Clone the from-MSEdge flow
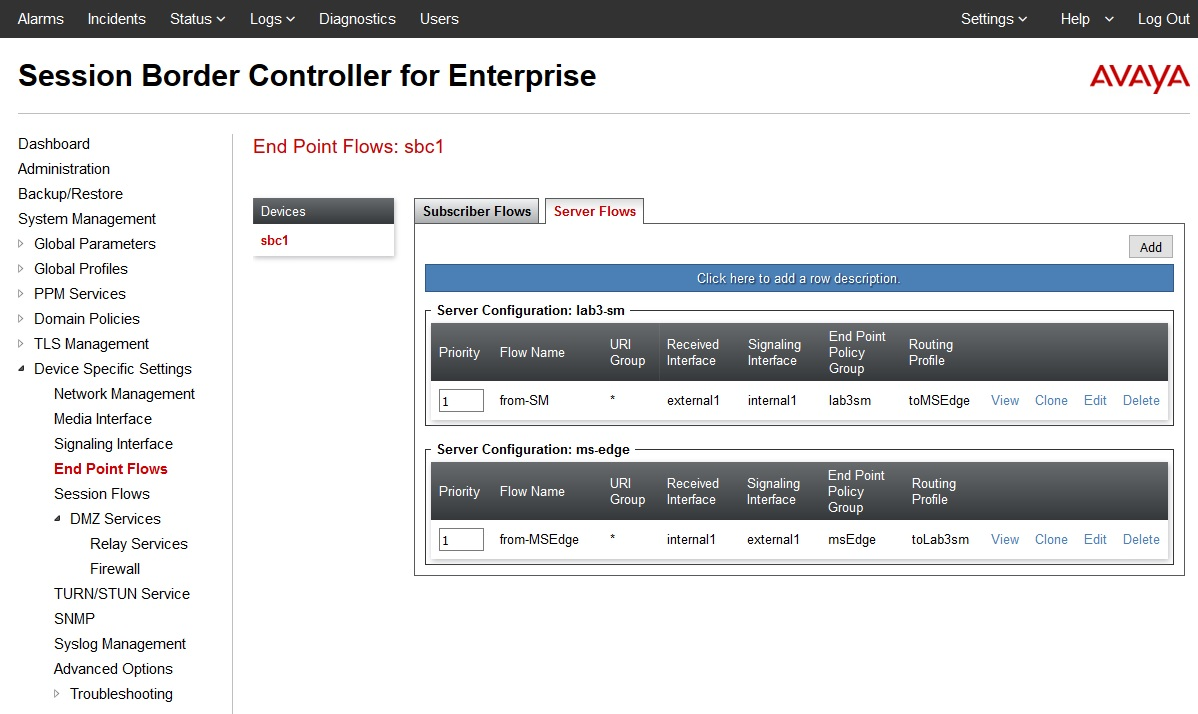Screen dimensions: 1198x714 click(1051, 539)
